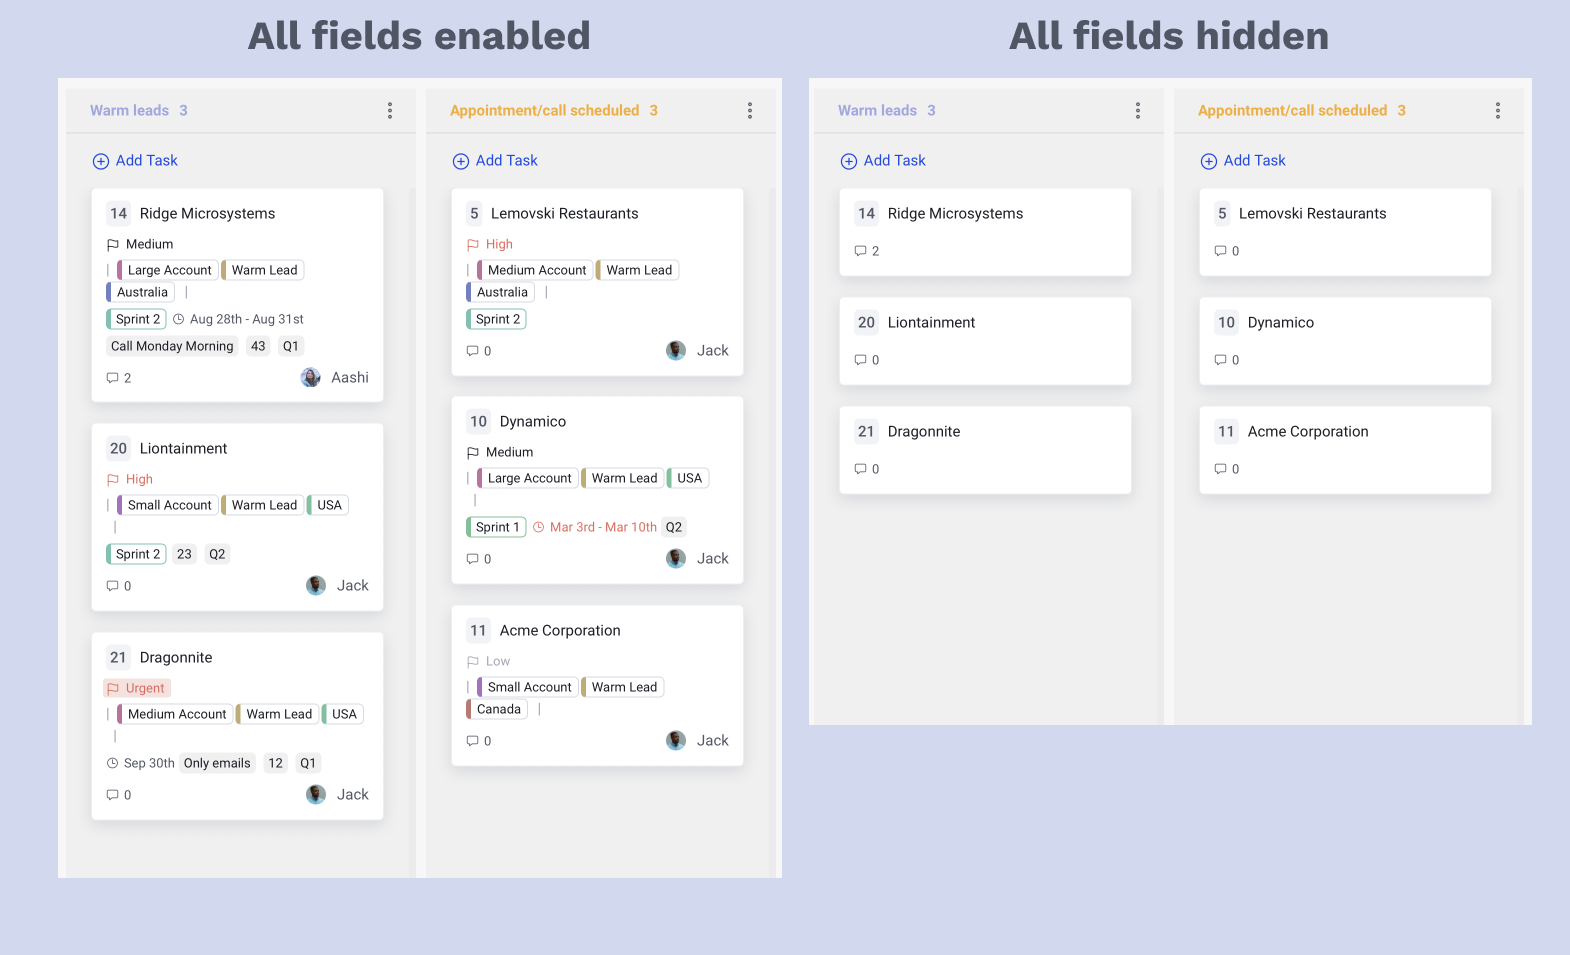
Task: Click the Large Account tag on Ridge Microsystems
Action: (169, 270)
